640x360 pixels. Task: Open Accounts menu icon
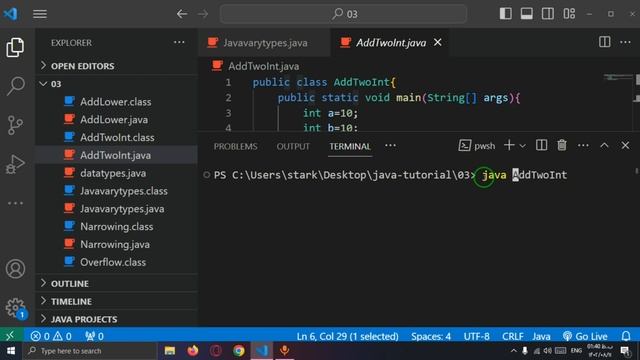coord(16,269)
